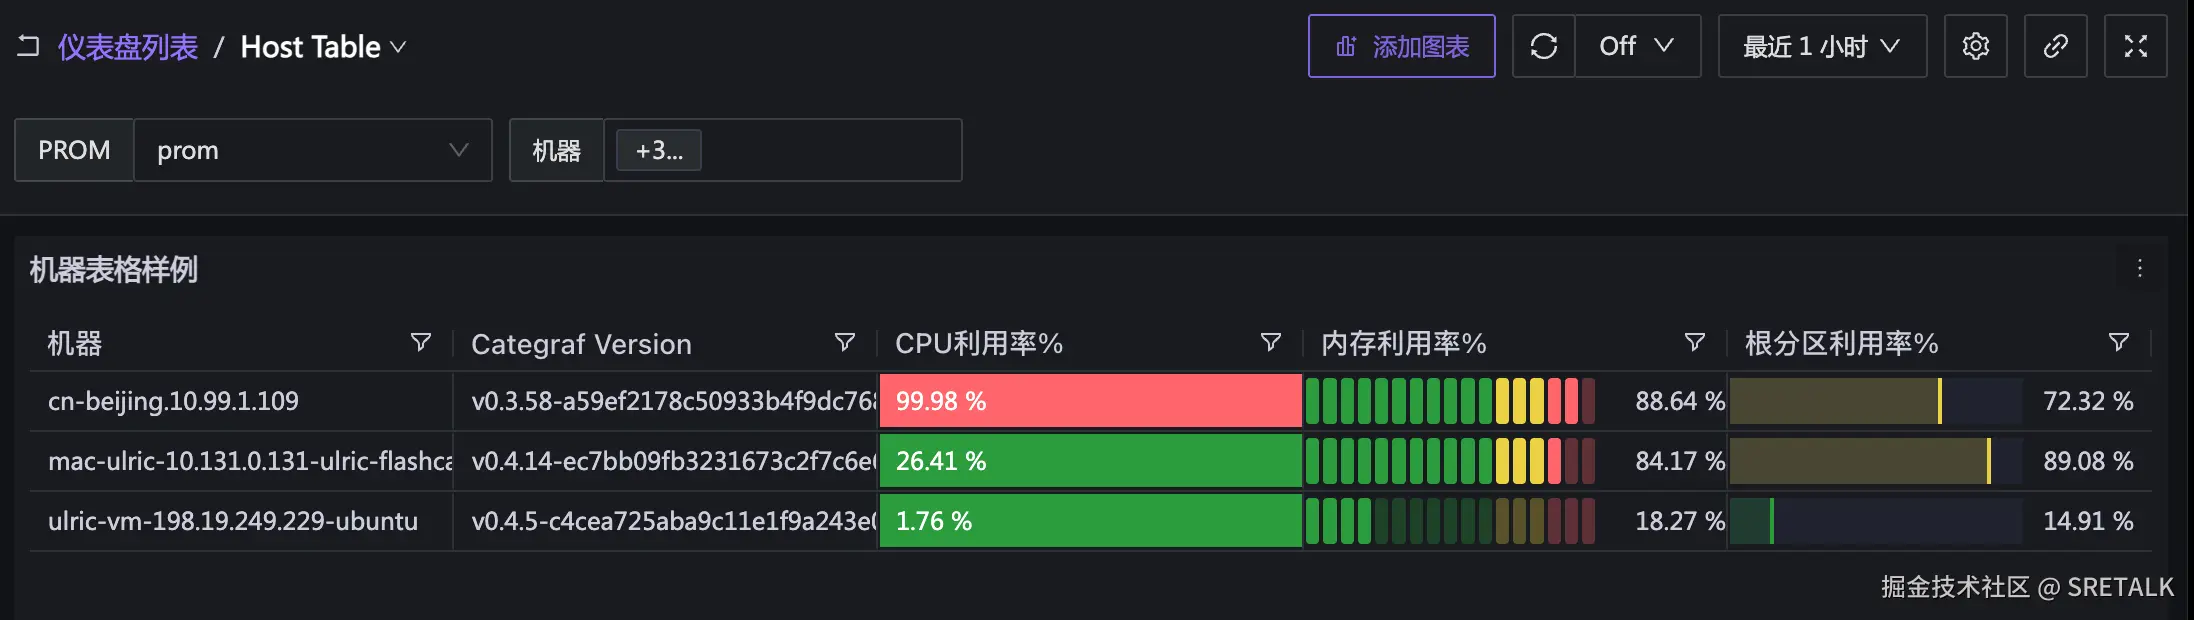This screenshot has height=620, width=2194.
Task: Open prom datasource dropdown
Action: [x=312, y=150]
